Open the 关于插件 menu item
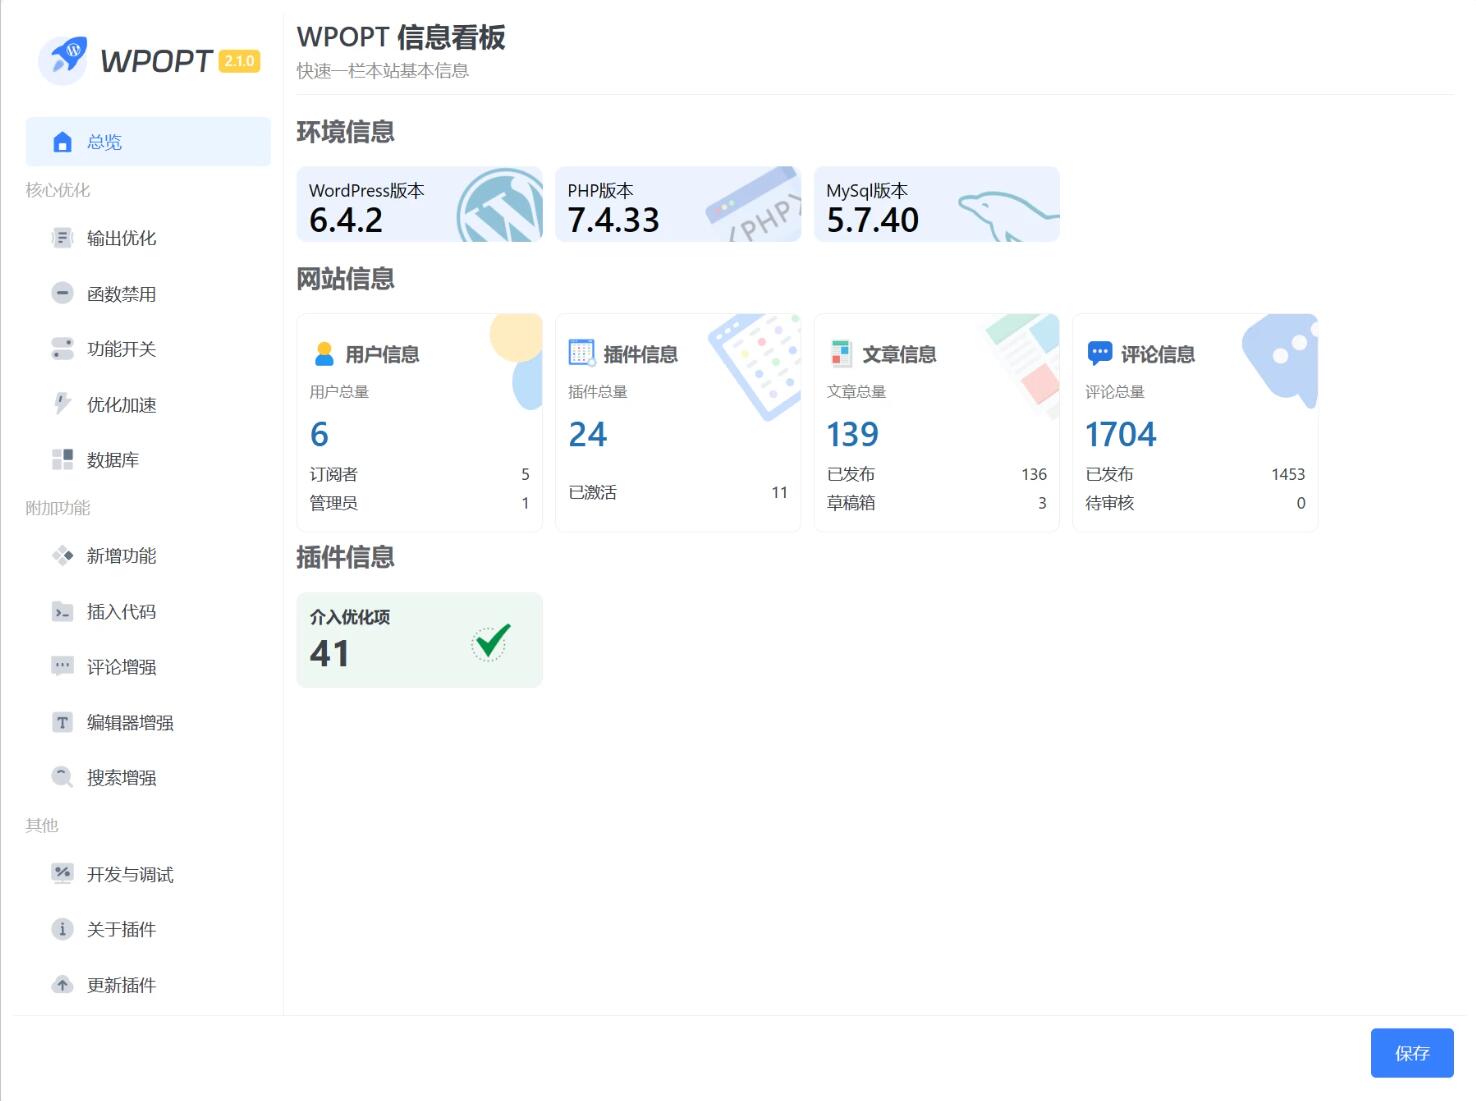Image resolution: width=1476 pixels, height=1101 pixels. tap(120, 929)
